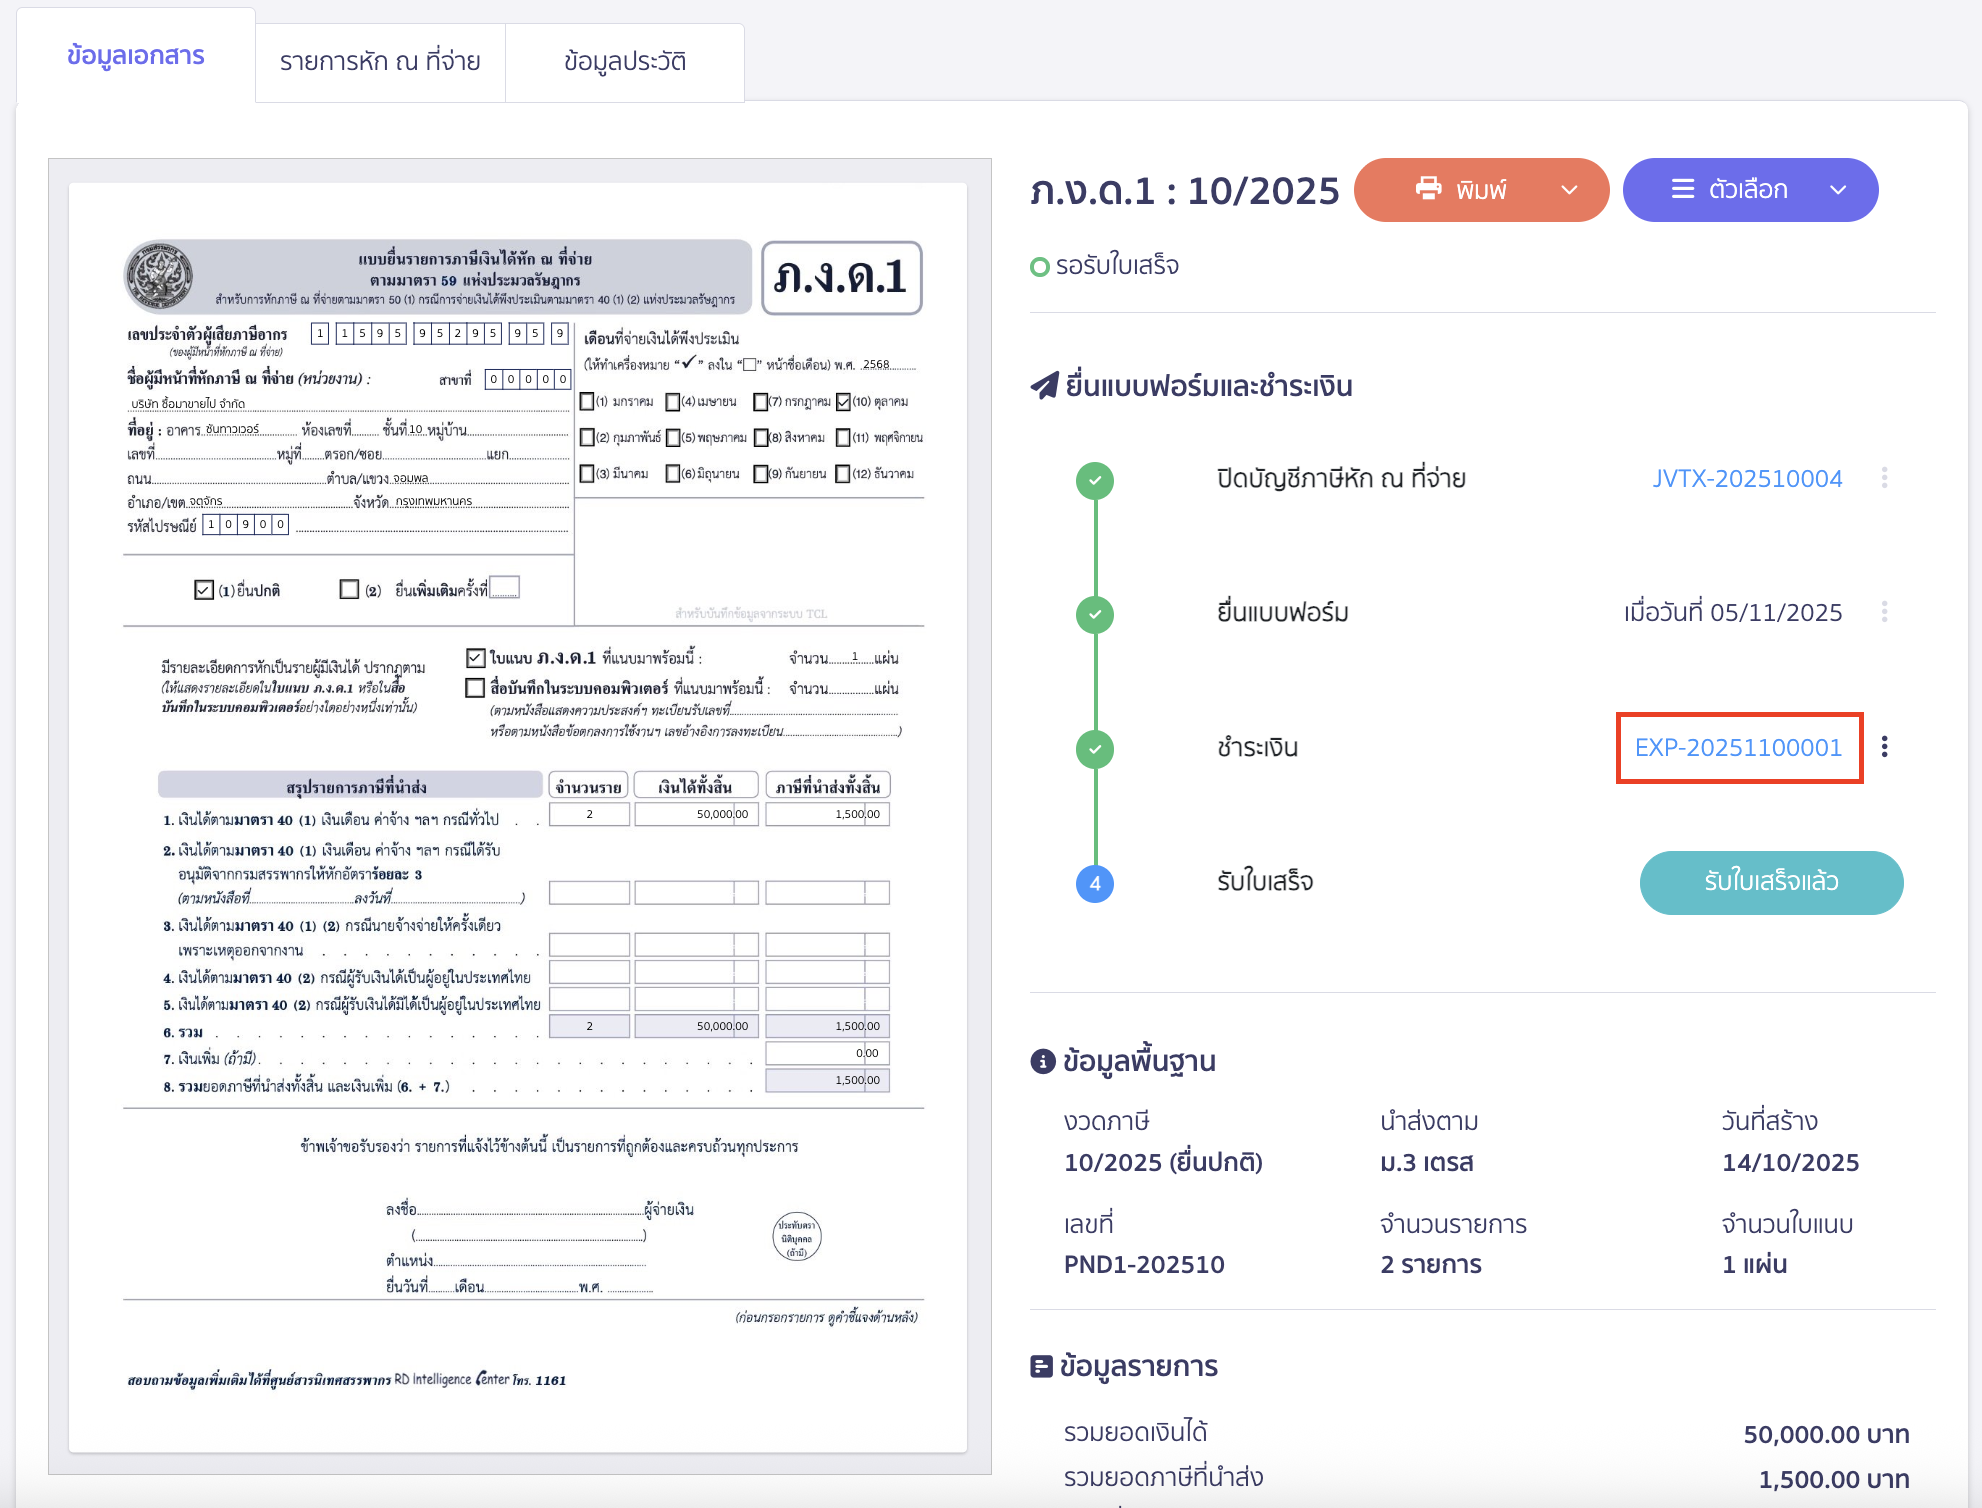Click the green checkmark for ปิดบัญชีภาษีหัก ณ ที่จ่าย step
This screenshot has width=1982, height=1508.
pyautogui.click(x=1096, y=480)
